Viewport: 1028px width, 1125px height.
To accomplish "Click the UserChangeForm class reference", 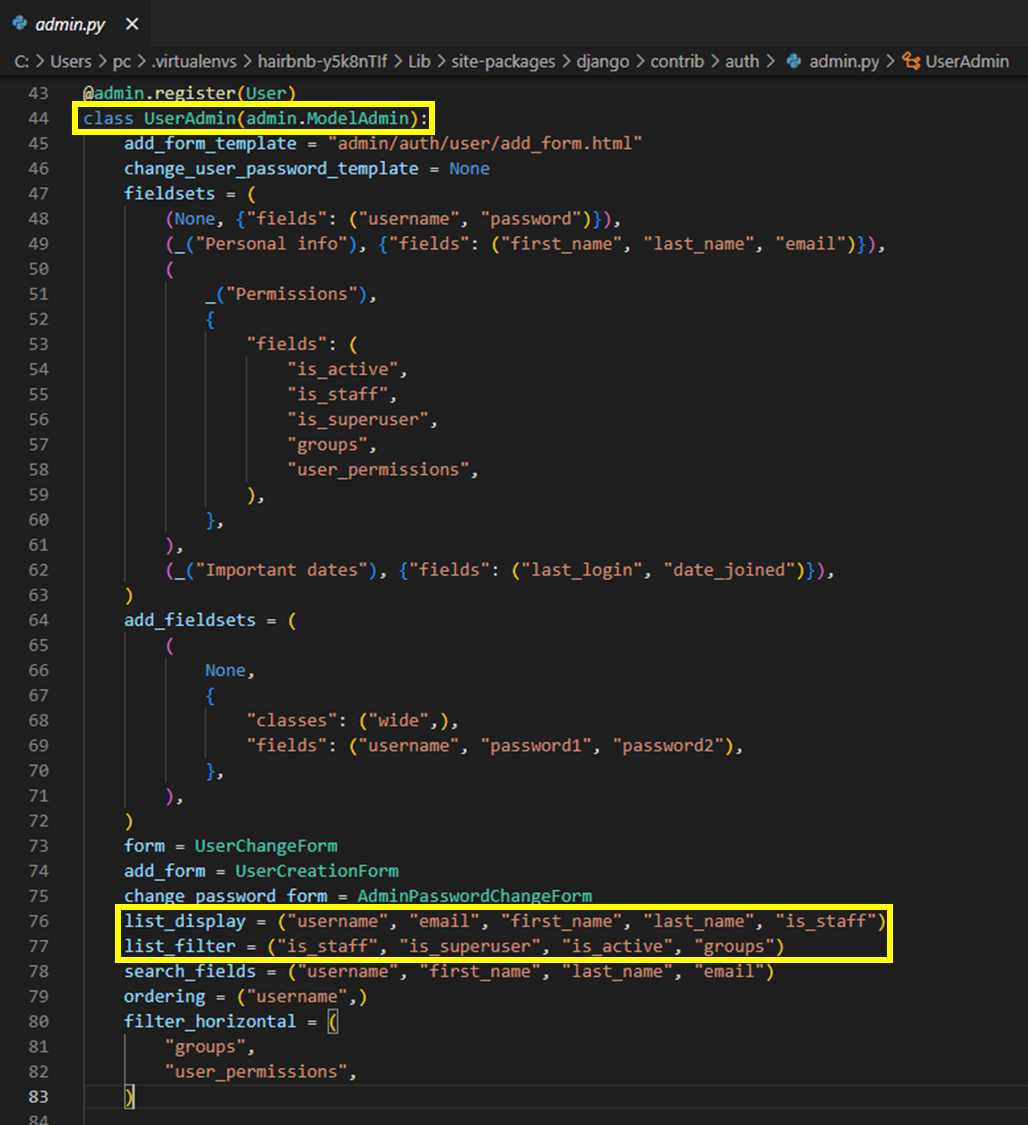I will [266, 847].
